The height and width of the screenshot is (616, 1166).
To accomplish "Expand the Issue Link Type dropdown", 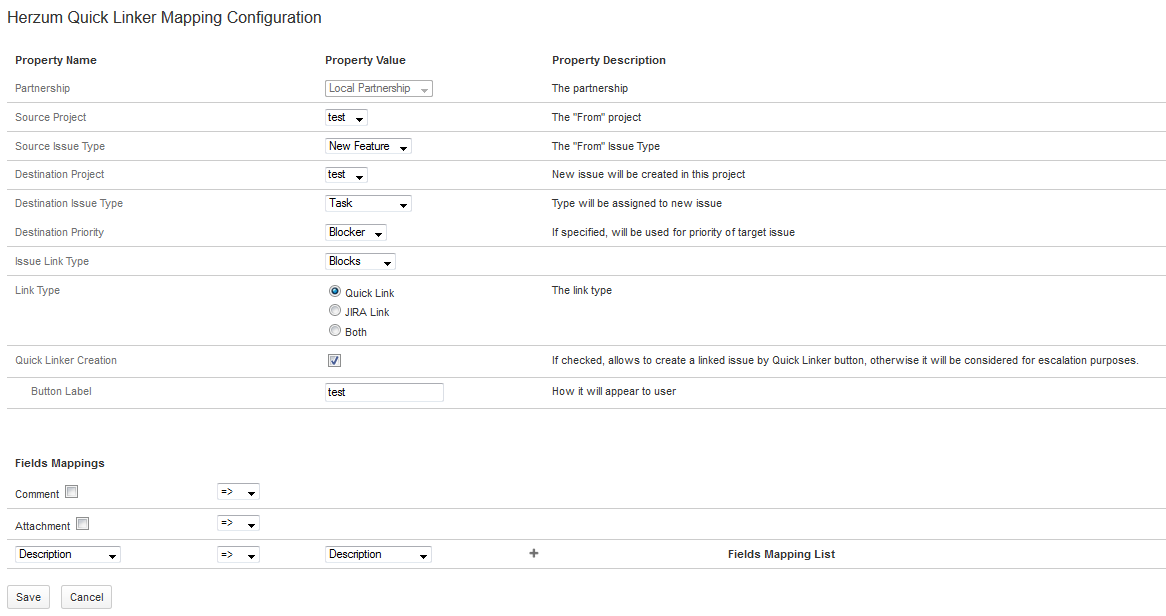I will (x=360, y=262).
